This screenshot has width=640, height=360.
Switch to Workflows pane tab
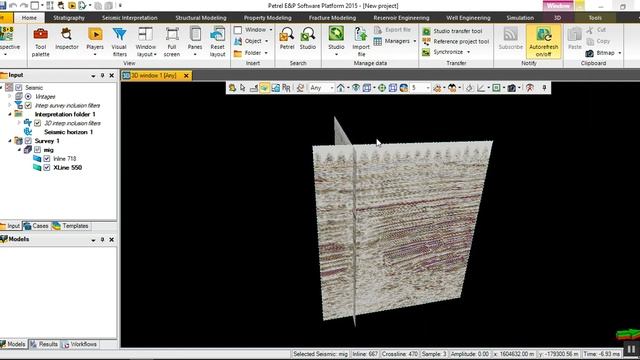(x=80, y=344)
